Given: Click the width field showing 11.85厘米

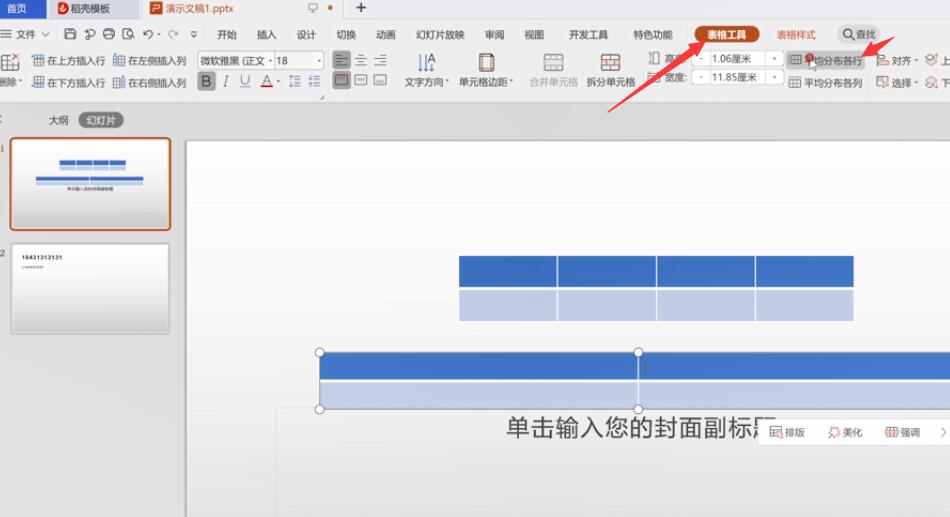Looking at the screenshot, I should (x=736, y=78).
